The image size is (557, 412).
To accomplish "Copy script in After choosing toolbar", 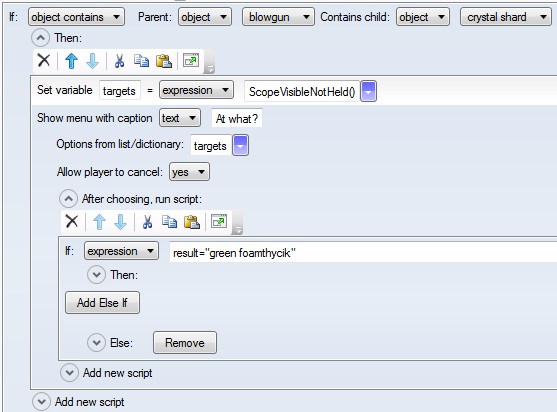I will pos(169,222).
